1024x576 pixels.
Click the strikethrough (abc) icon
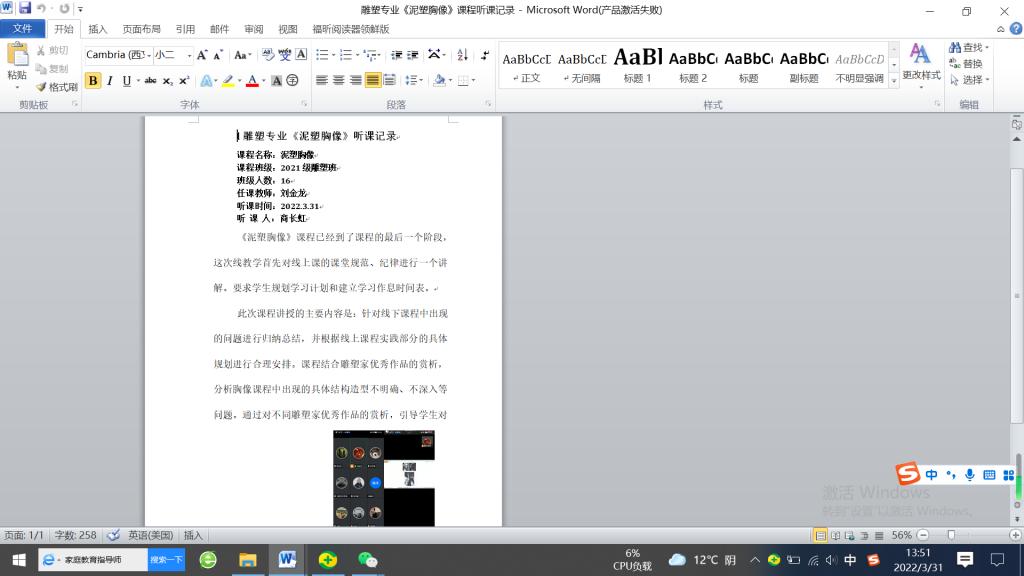click(150, 81)
